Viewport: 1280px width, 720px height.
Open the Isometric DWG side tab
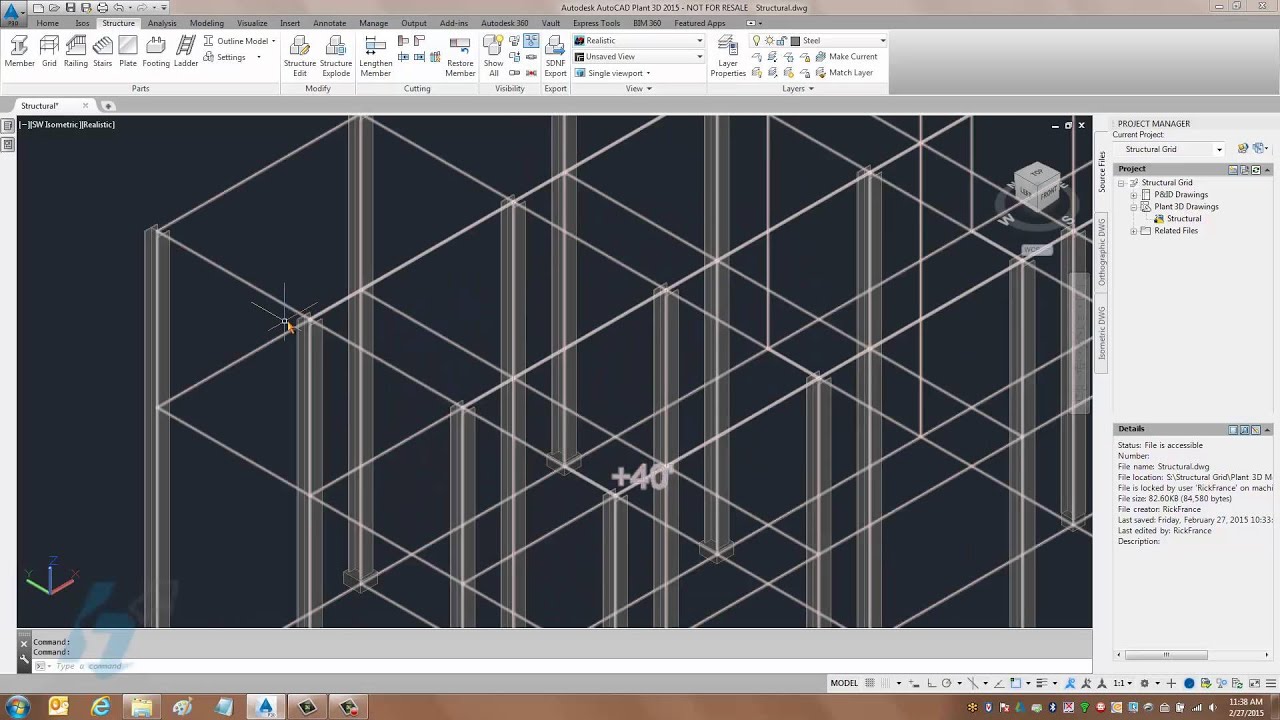[x=1102, y=333]
